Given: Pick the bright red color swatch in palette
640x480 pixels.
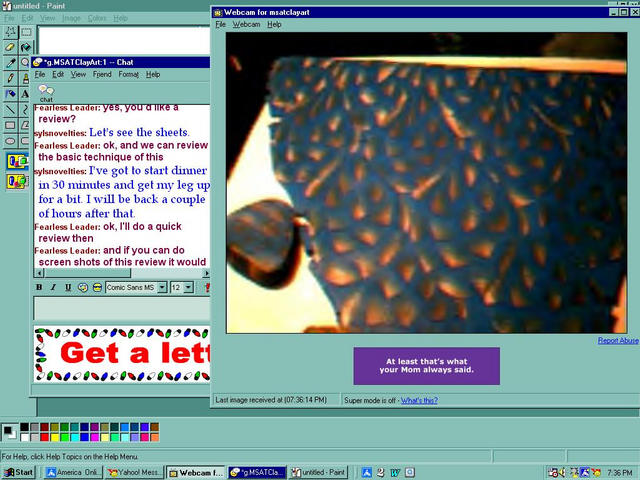Looking at the screenshot, I should coord(44,437).
